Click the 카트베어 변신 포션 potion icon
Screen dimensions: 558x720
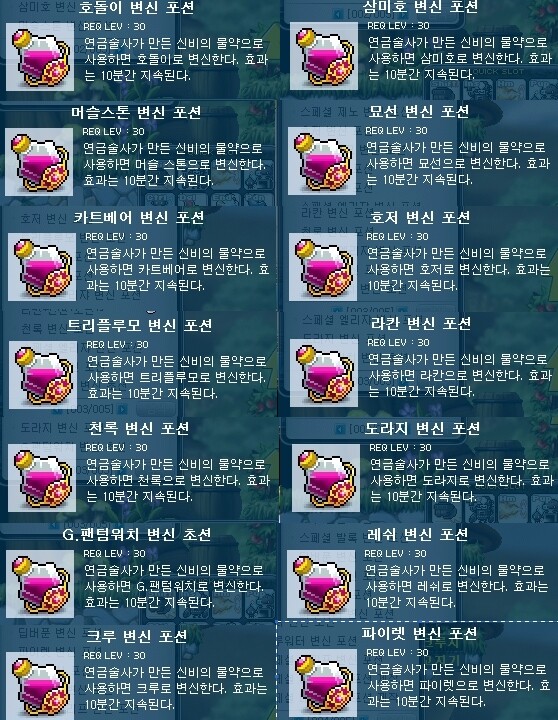coord(42,267)
